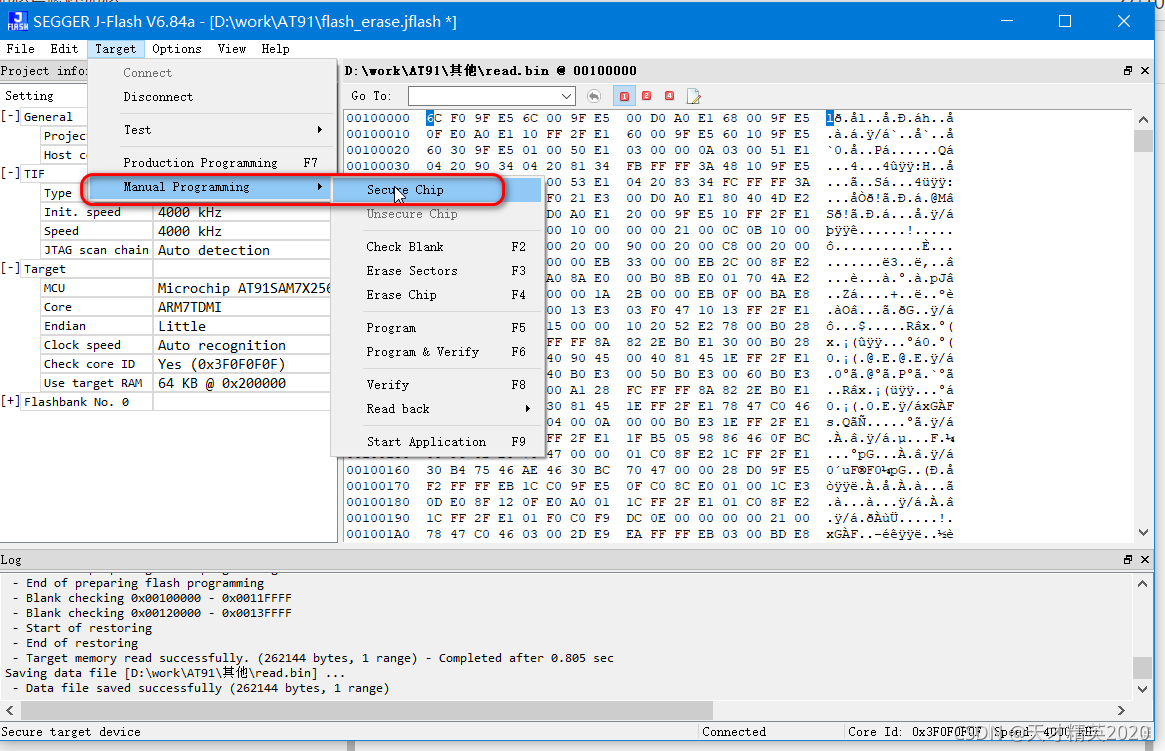Click the '64 KB @ 0x200000' value
This screenshot has height=751, width=1165.
(221, 383)
